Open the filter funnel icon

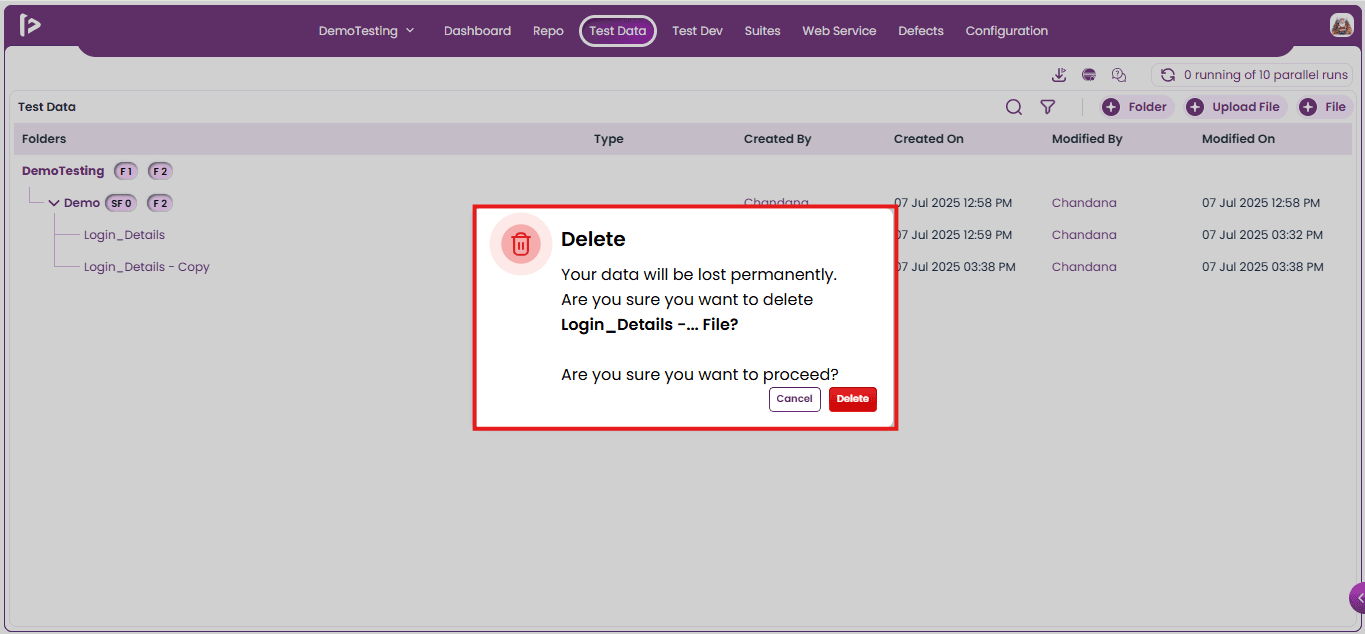tap(1047, 107)
